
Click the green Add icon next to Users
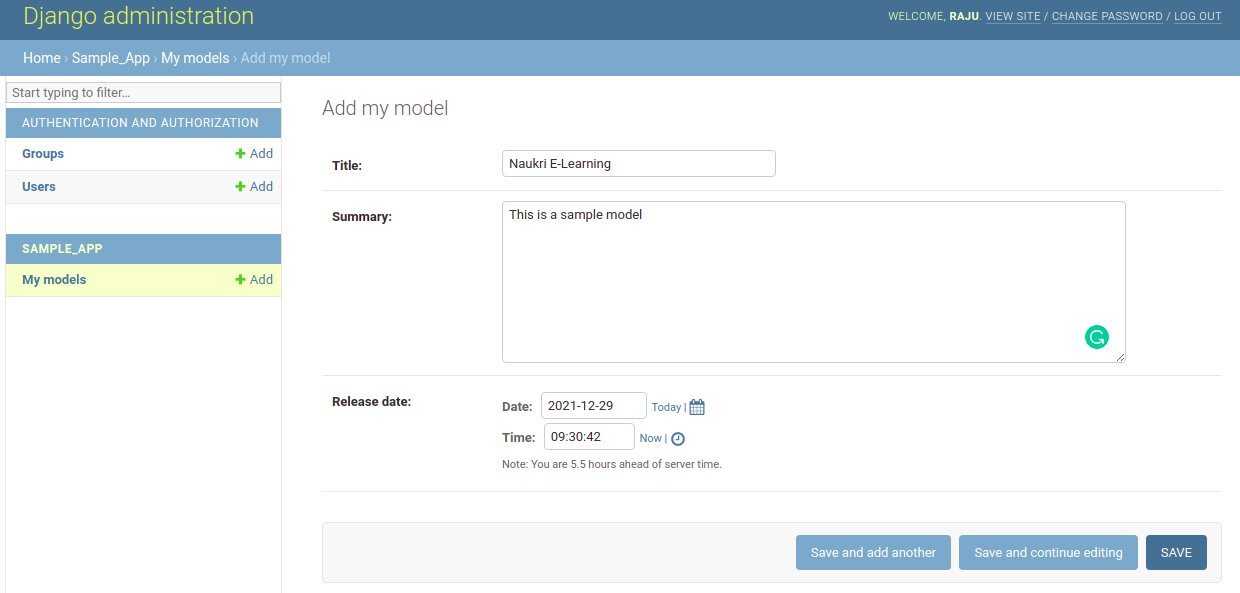point(240,186)
